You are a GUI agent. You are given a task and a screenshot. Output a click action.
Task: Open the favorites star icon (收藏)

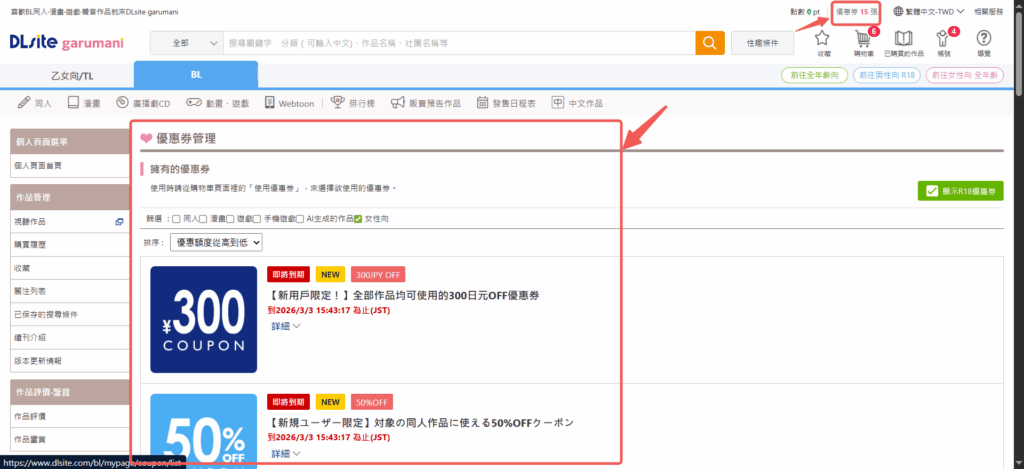[x=823, y=42]
